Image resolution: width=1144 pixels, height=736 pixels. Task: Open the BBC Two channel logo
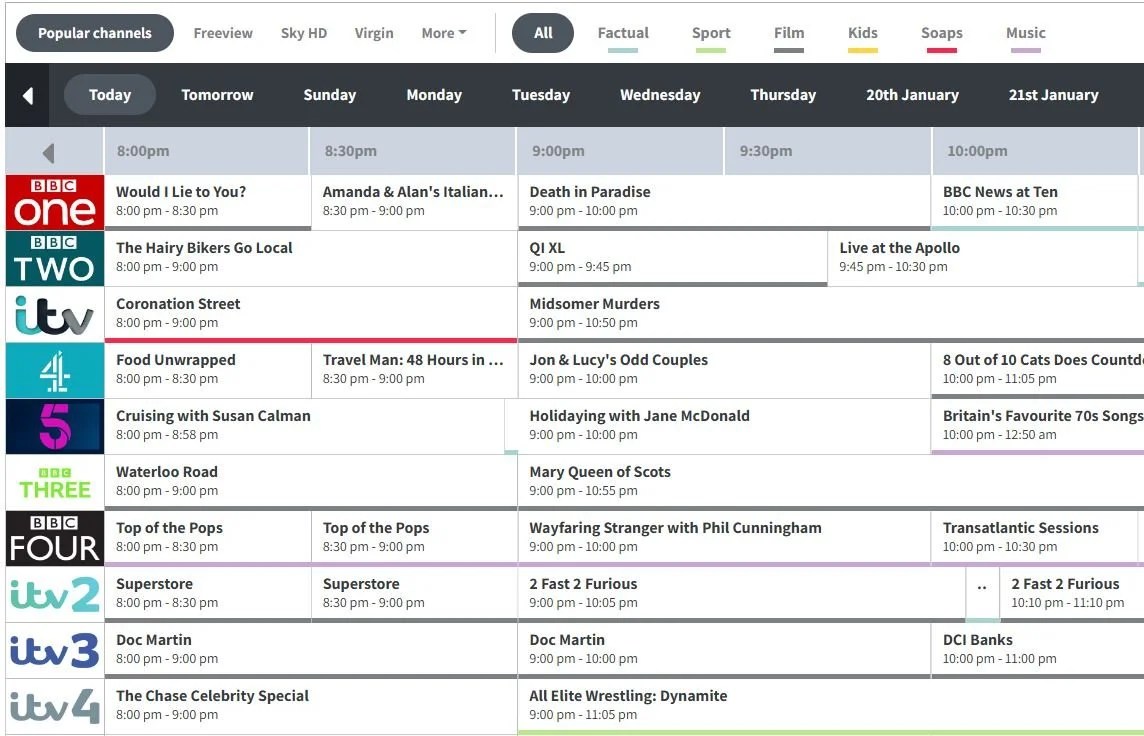(x=55, y=258)
